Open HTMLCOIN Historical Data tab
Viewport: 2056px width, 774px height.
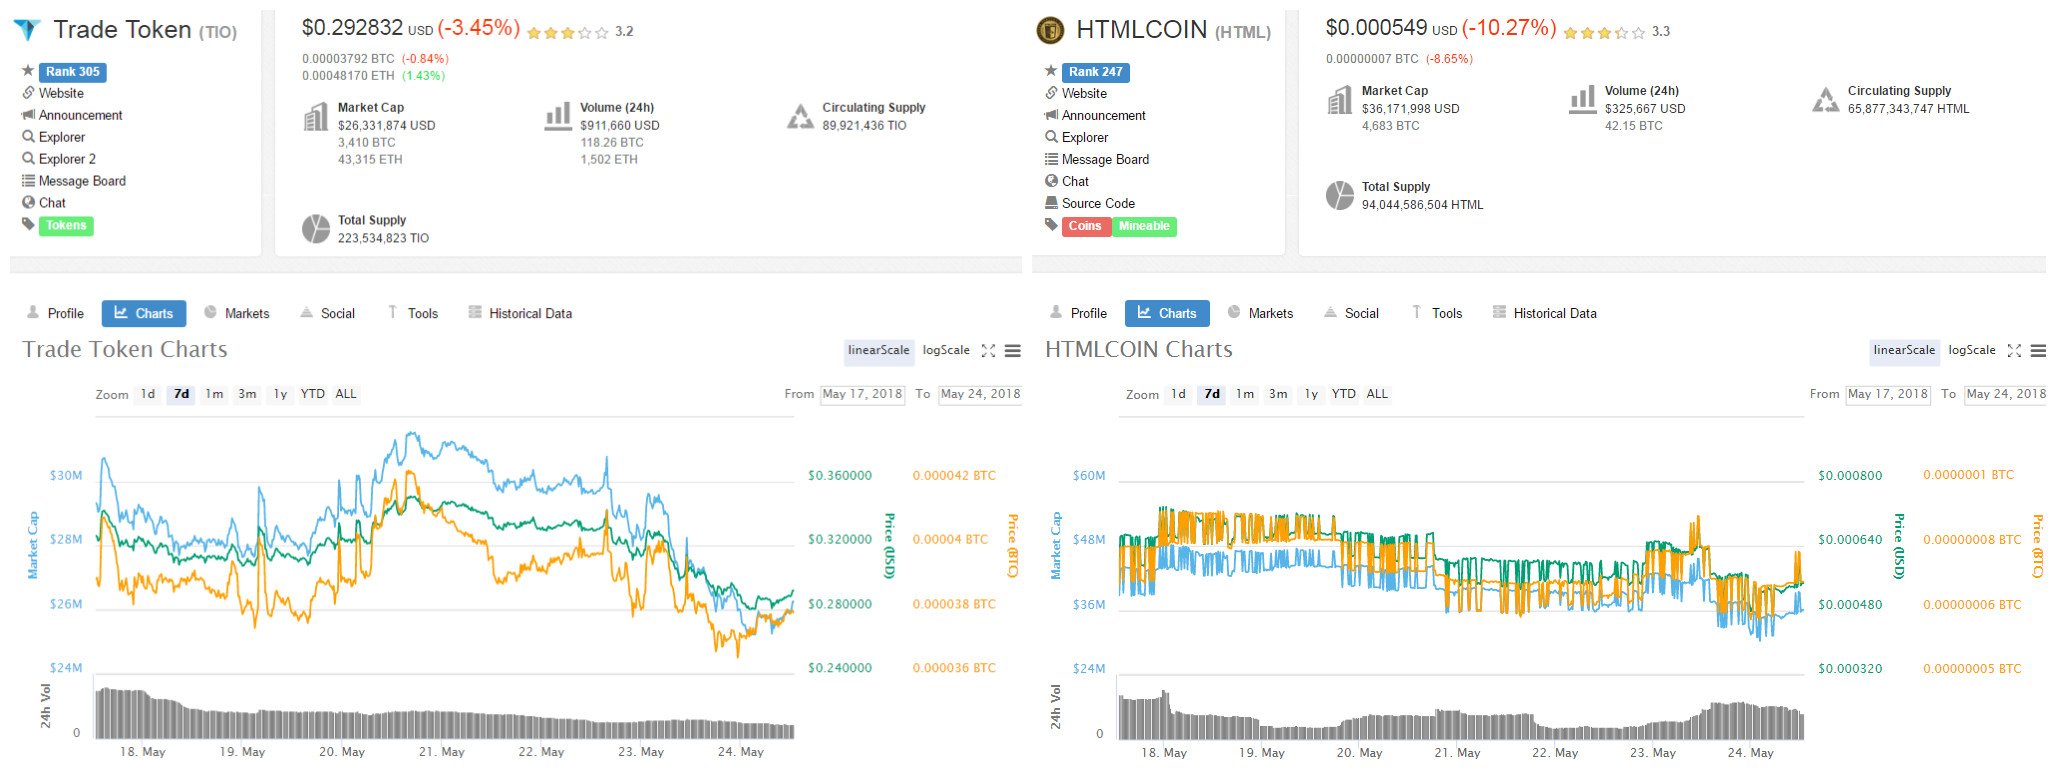coord(1545,313)
